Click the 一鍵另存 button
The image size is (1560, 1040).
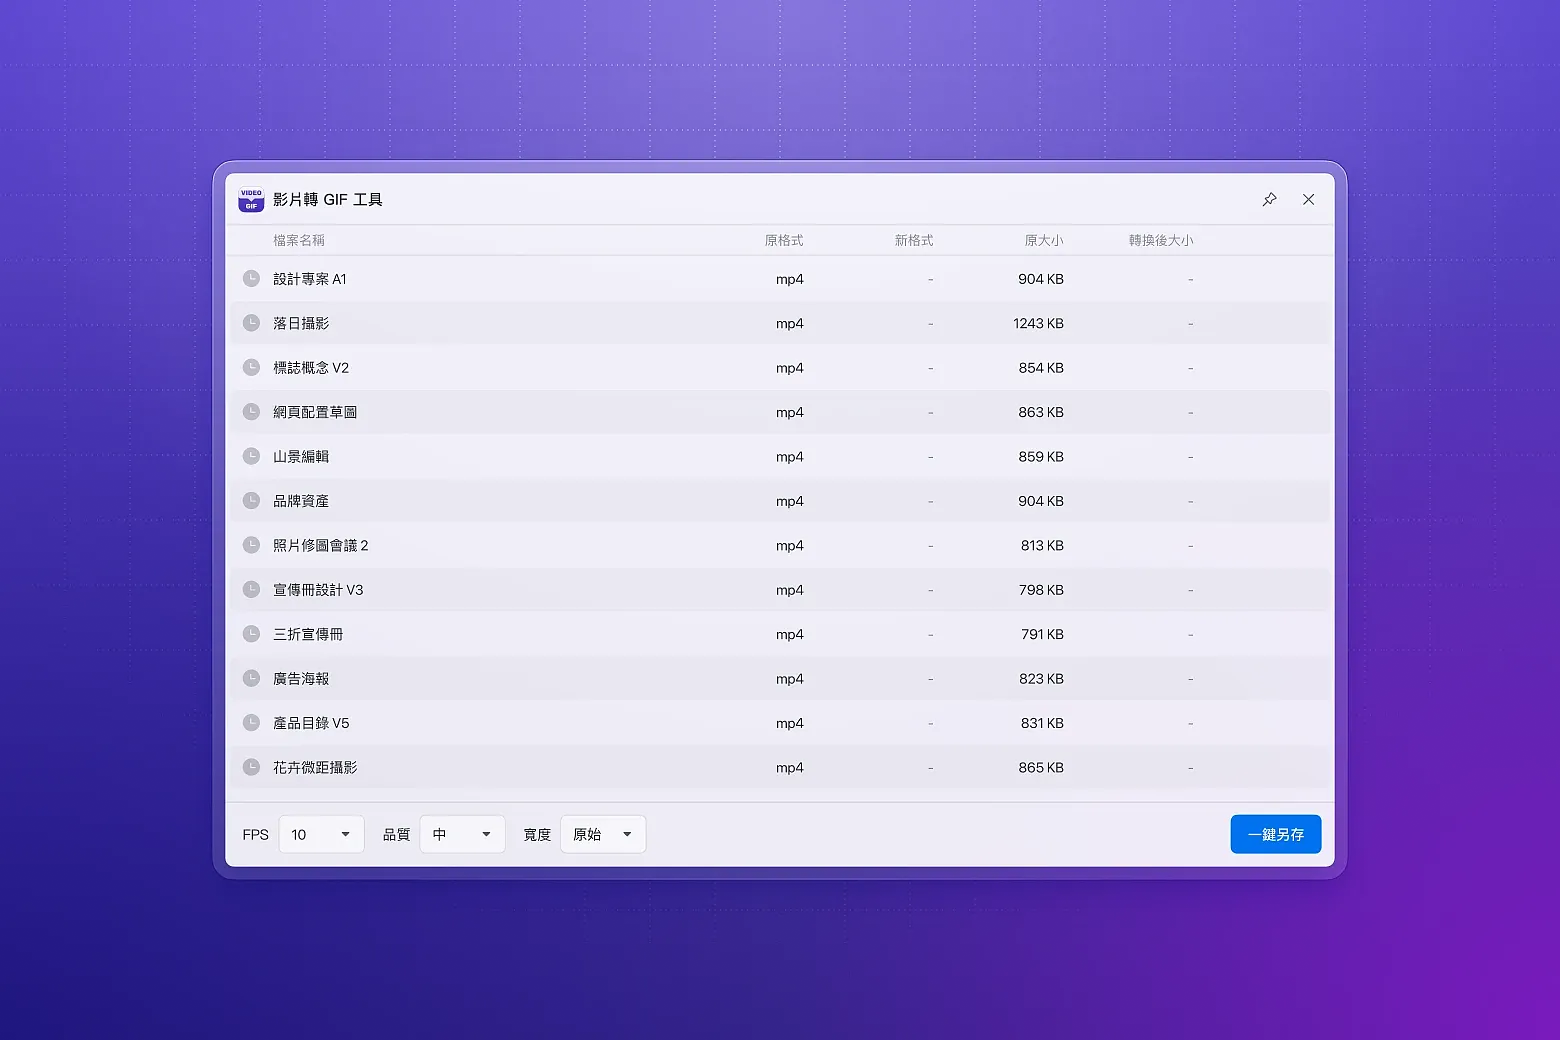pos(1276,834)
